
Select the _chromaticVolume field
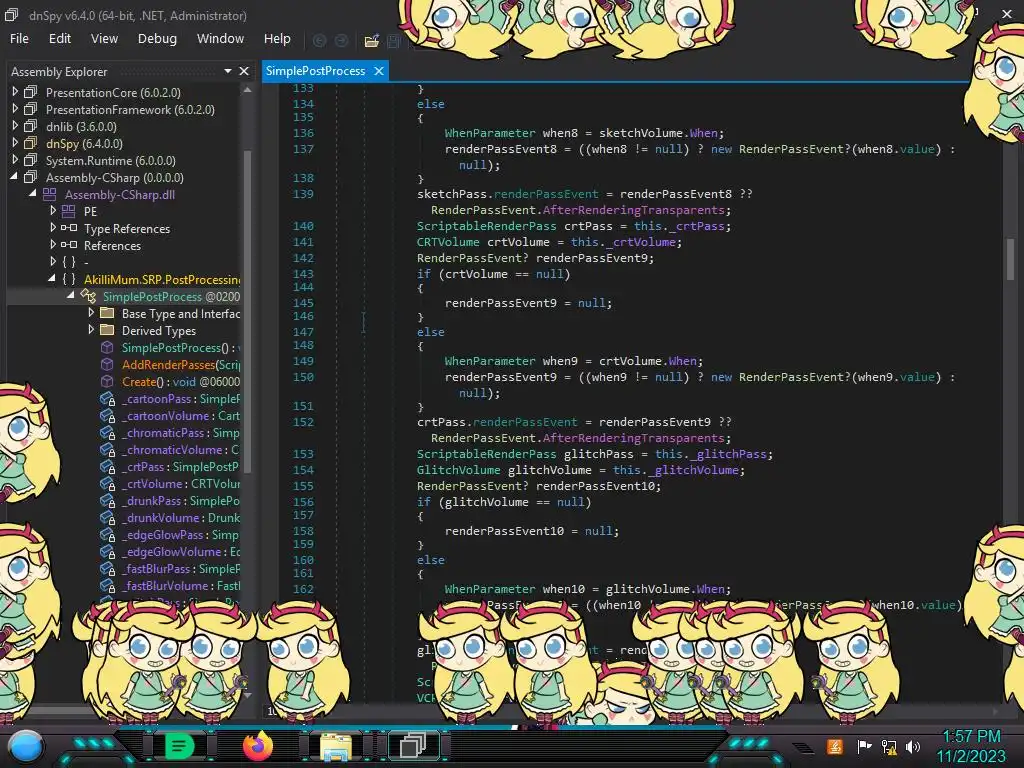point(180,449)
